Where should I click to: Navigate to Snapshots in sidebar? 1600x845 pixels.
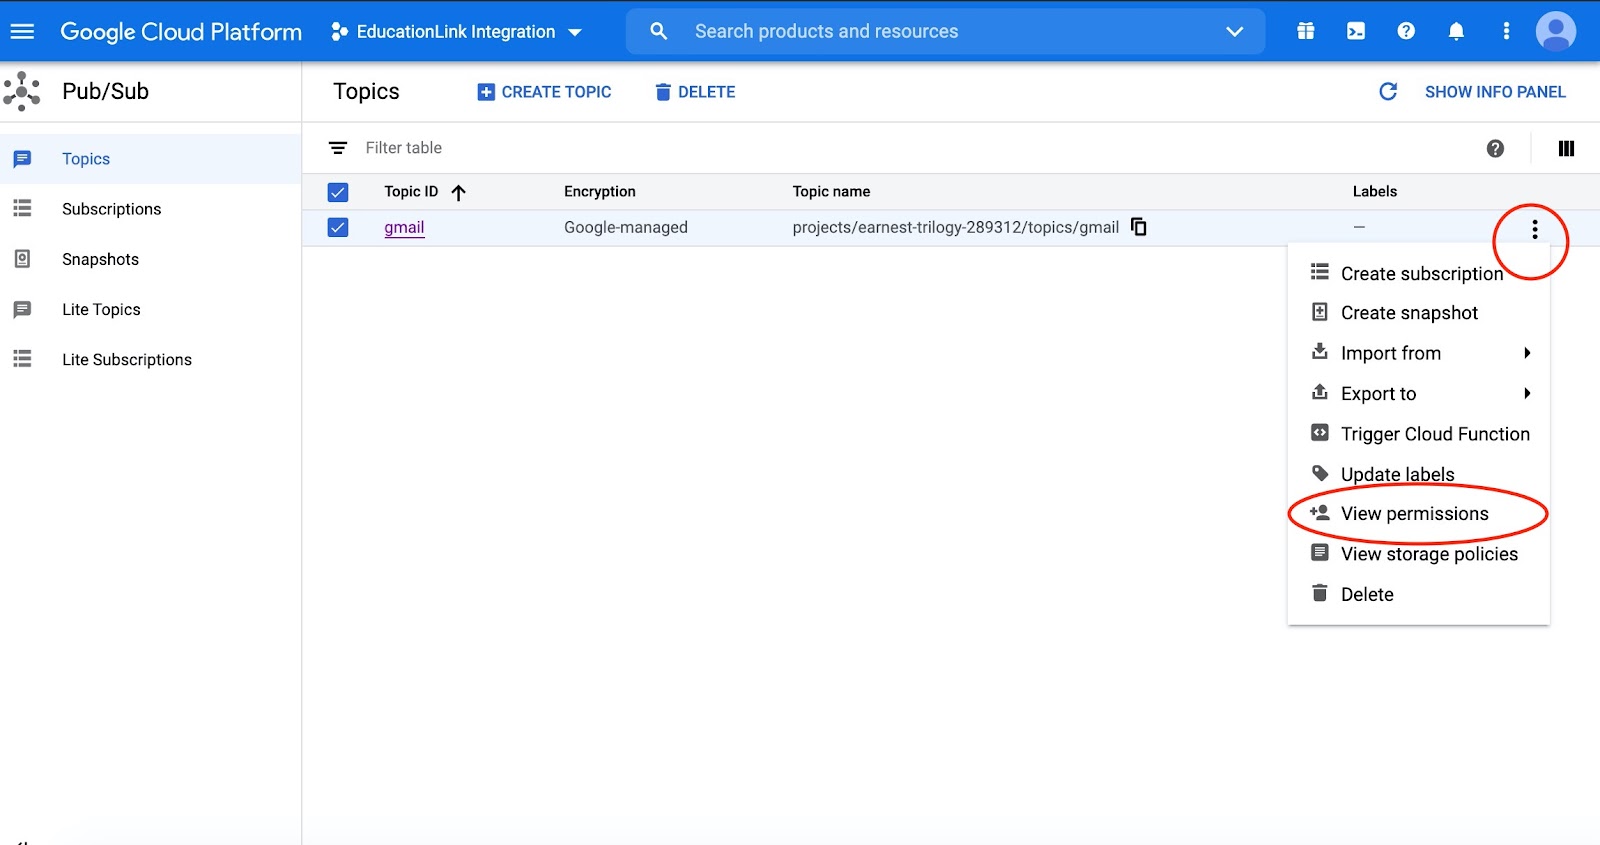pyautogui.click(x=151, y=259)
